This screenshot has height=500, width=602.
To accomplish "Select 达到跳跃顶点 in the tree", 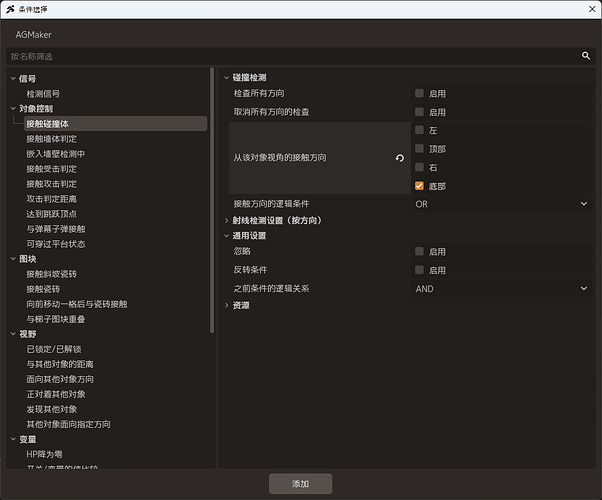I will click(51, 214).
